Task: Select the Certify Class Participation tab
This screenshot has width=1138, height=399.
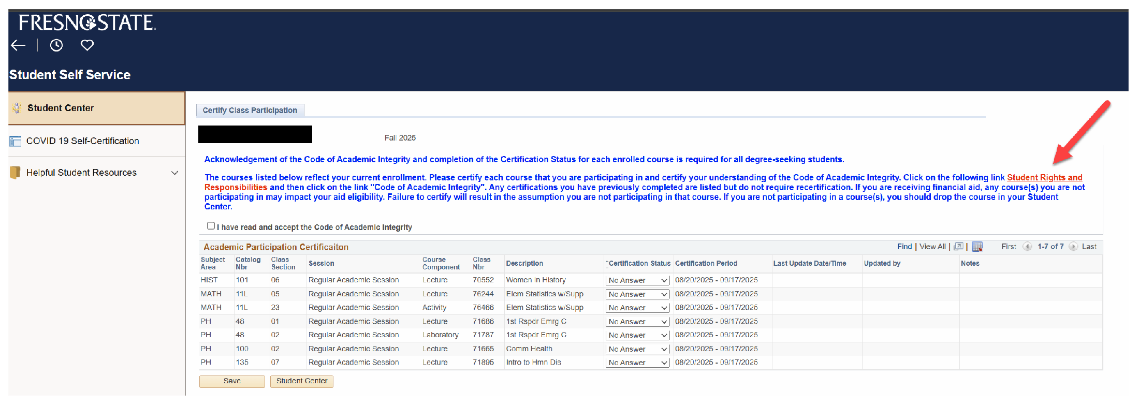Action: (250, 110)
